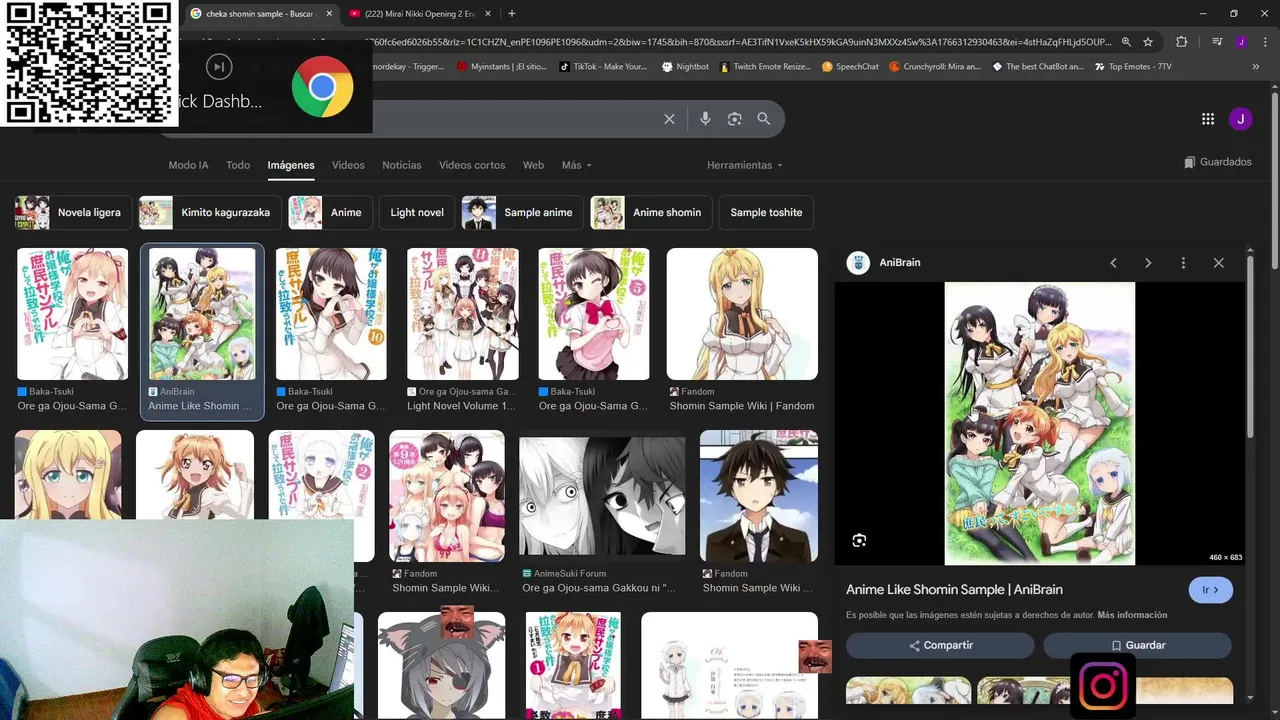
Task: Open the Chrome profile avatar in toolbar
Action: coord(1241,42)
